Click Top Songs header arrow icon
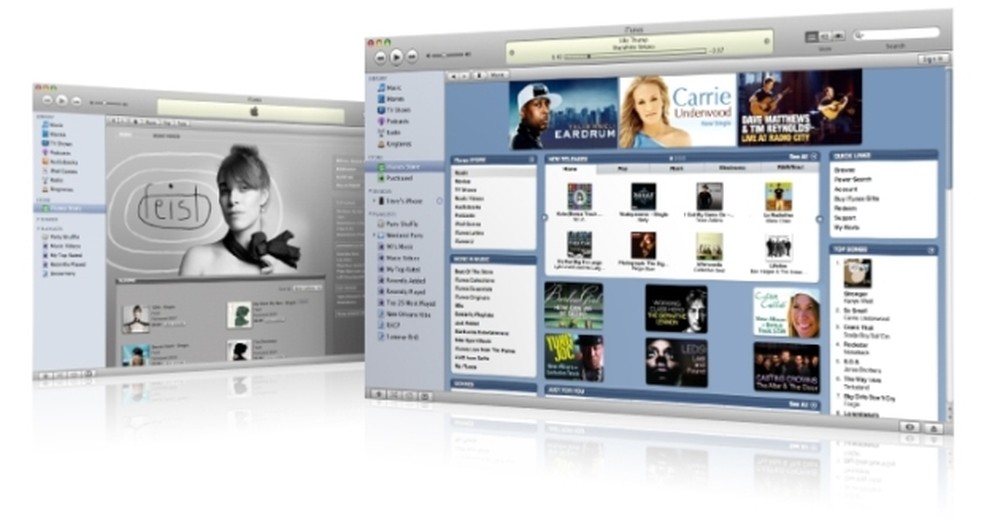 tap(931, 250)
